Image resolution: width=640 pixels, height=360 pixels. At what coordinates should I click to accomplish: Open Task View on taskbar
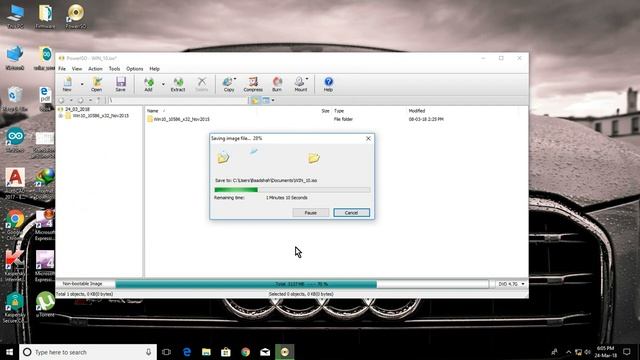tap(167, 352)
